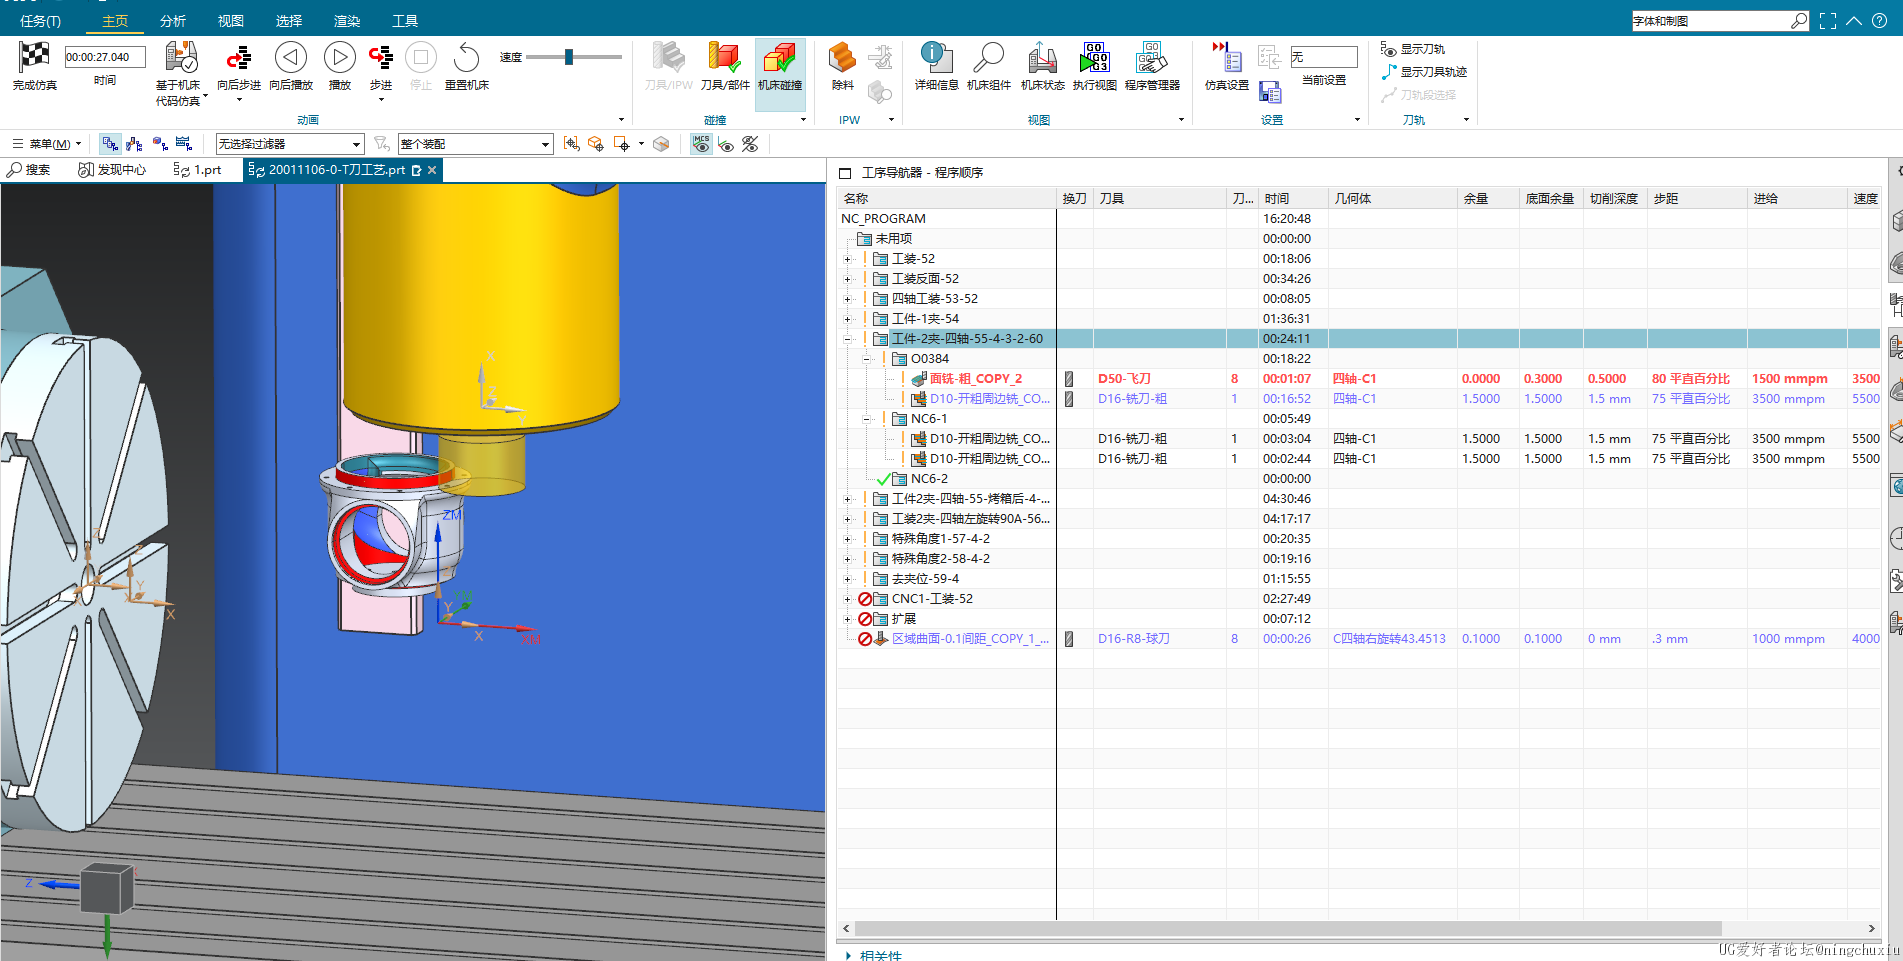Screen dimensions: 1903x961
Task: Click the horizontal scrollbar in navigator
Action: pos(1286,928)
